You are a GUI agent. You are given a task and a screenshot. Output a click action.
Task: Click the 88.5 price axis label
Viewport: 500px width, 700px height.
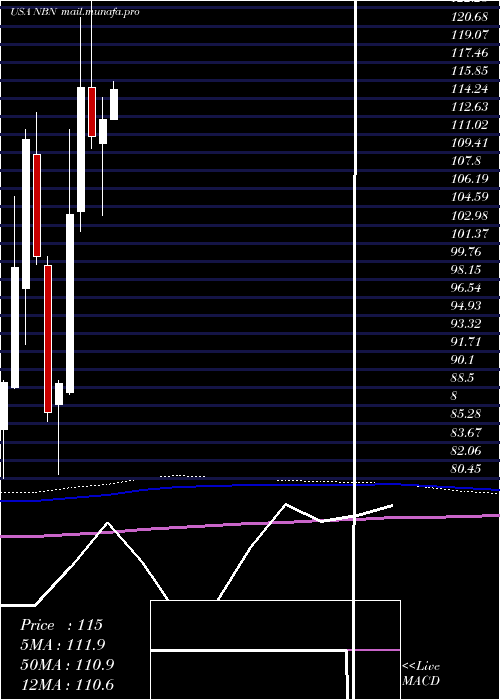tap(463, 378)
